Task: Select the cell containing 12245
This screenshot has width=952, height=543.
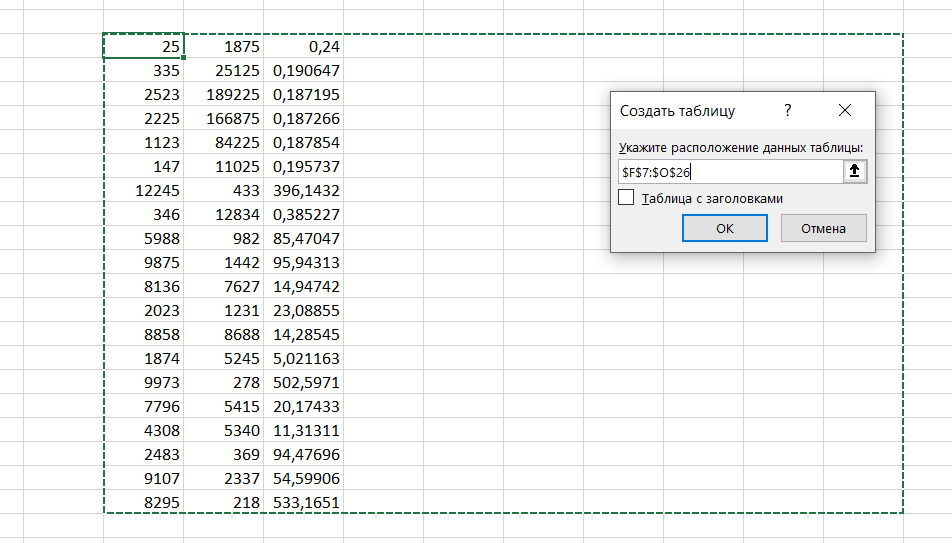Action: click(144, 190)
